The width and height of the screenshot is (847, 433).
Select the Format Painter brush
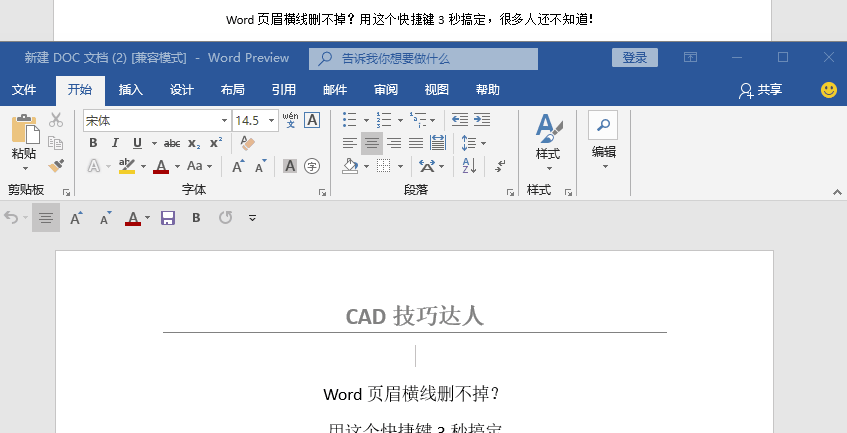(56, 166)
